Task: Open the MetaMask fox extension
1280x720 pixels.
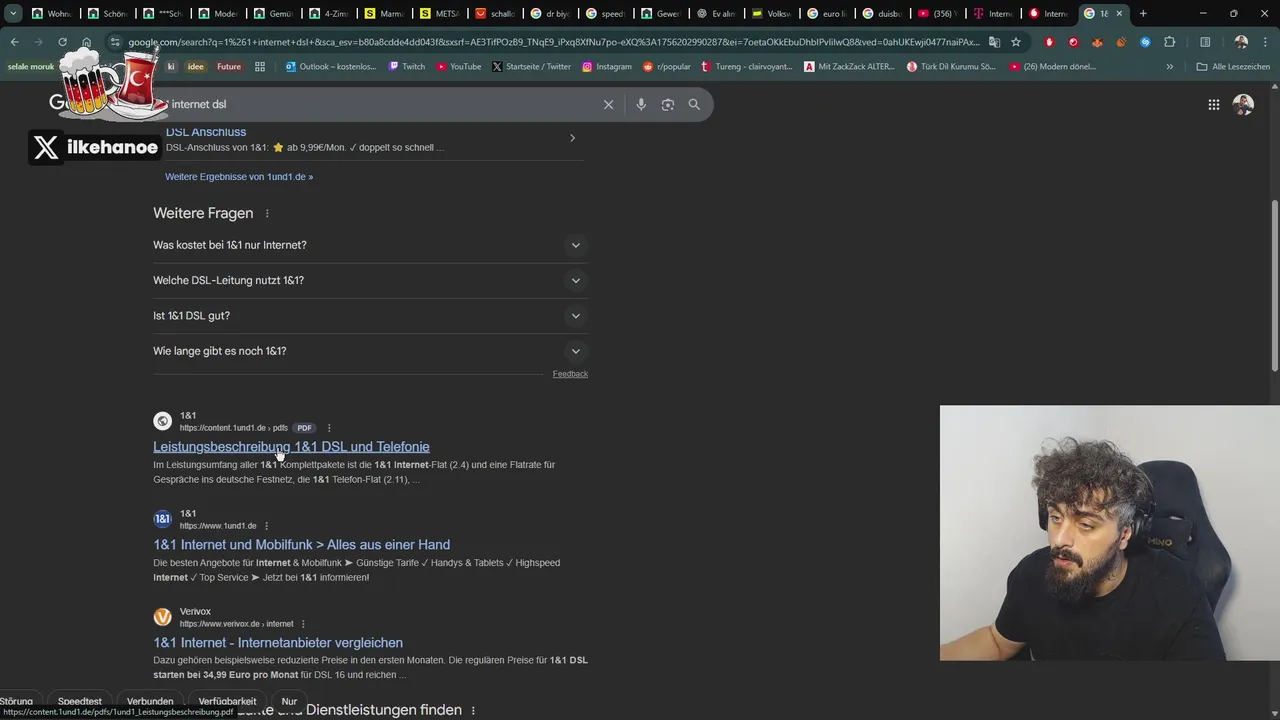Action: coord(1097,42)
